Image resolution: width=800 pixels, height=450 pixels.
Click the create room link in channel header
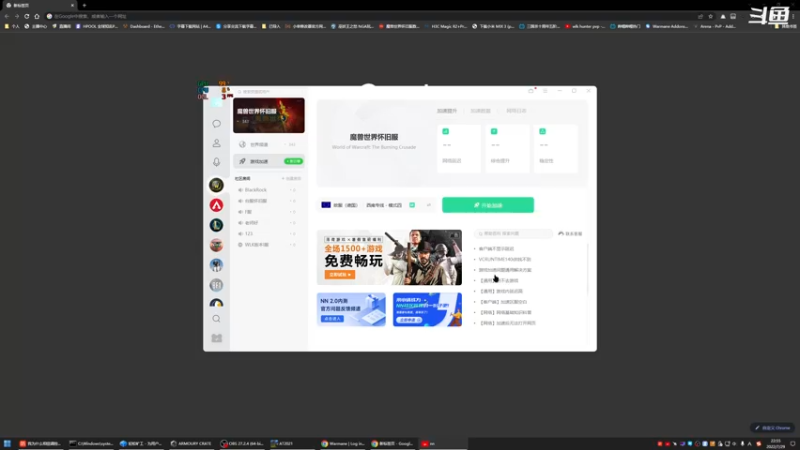pyautogui.click(x=292, y=179)
